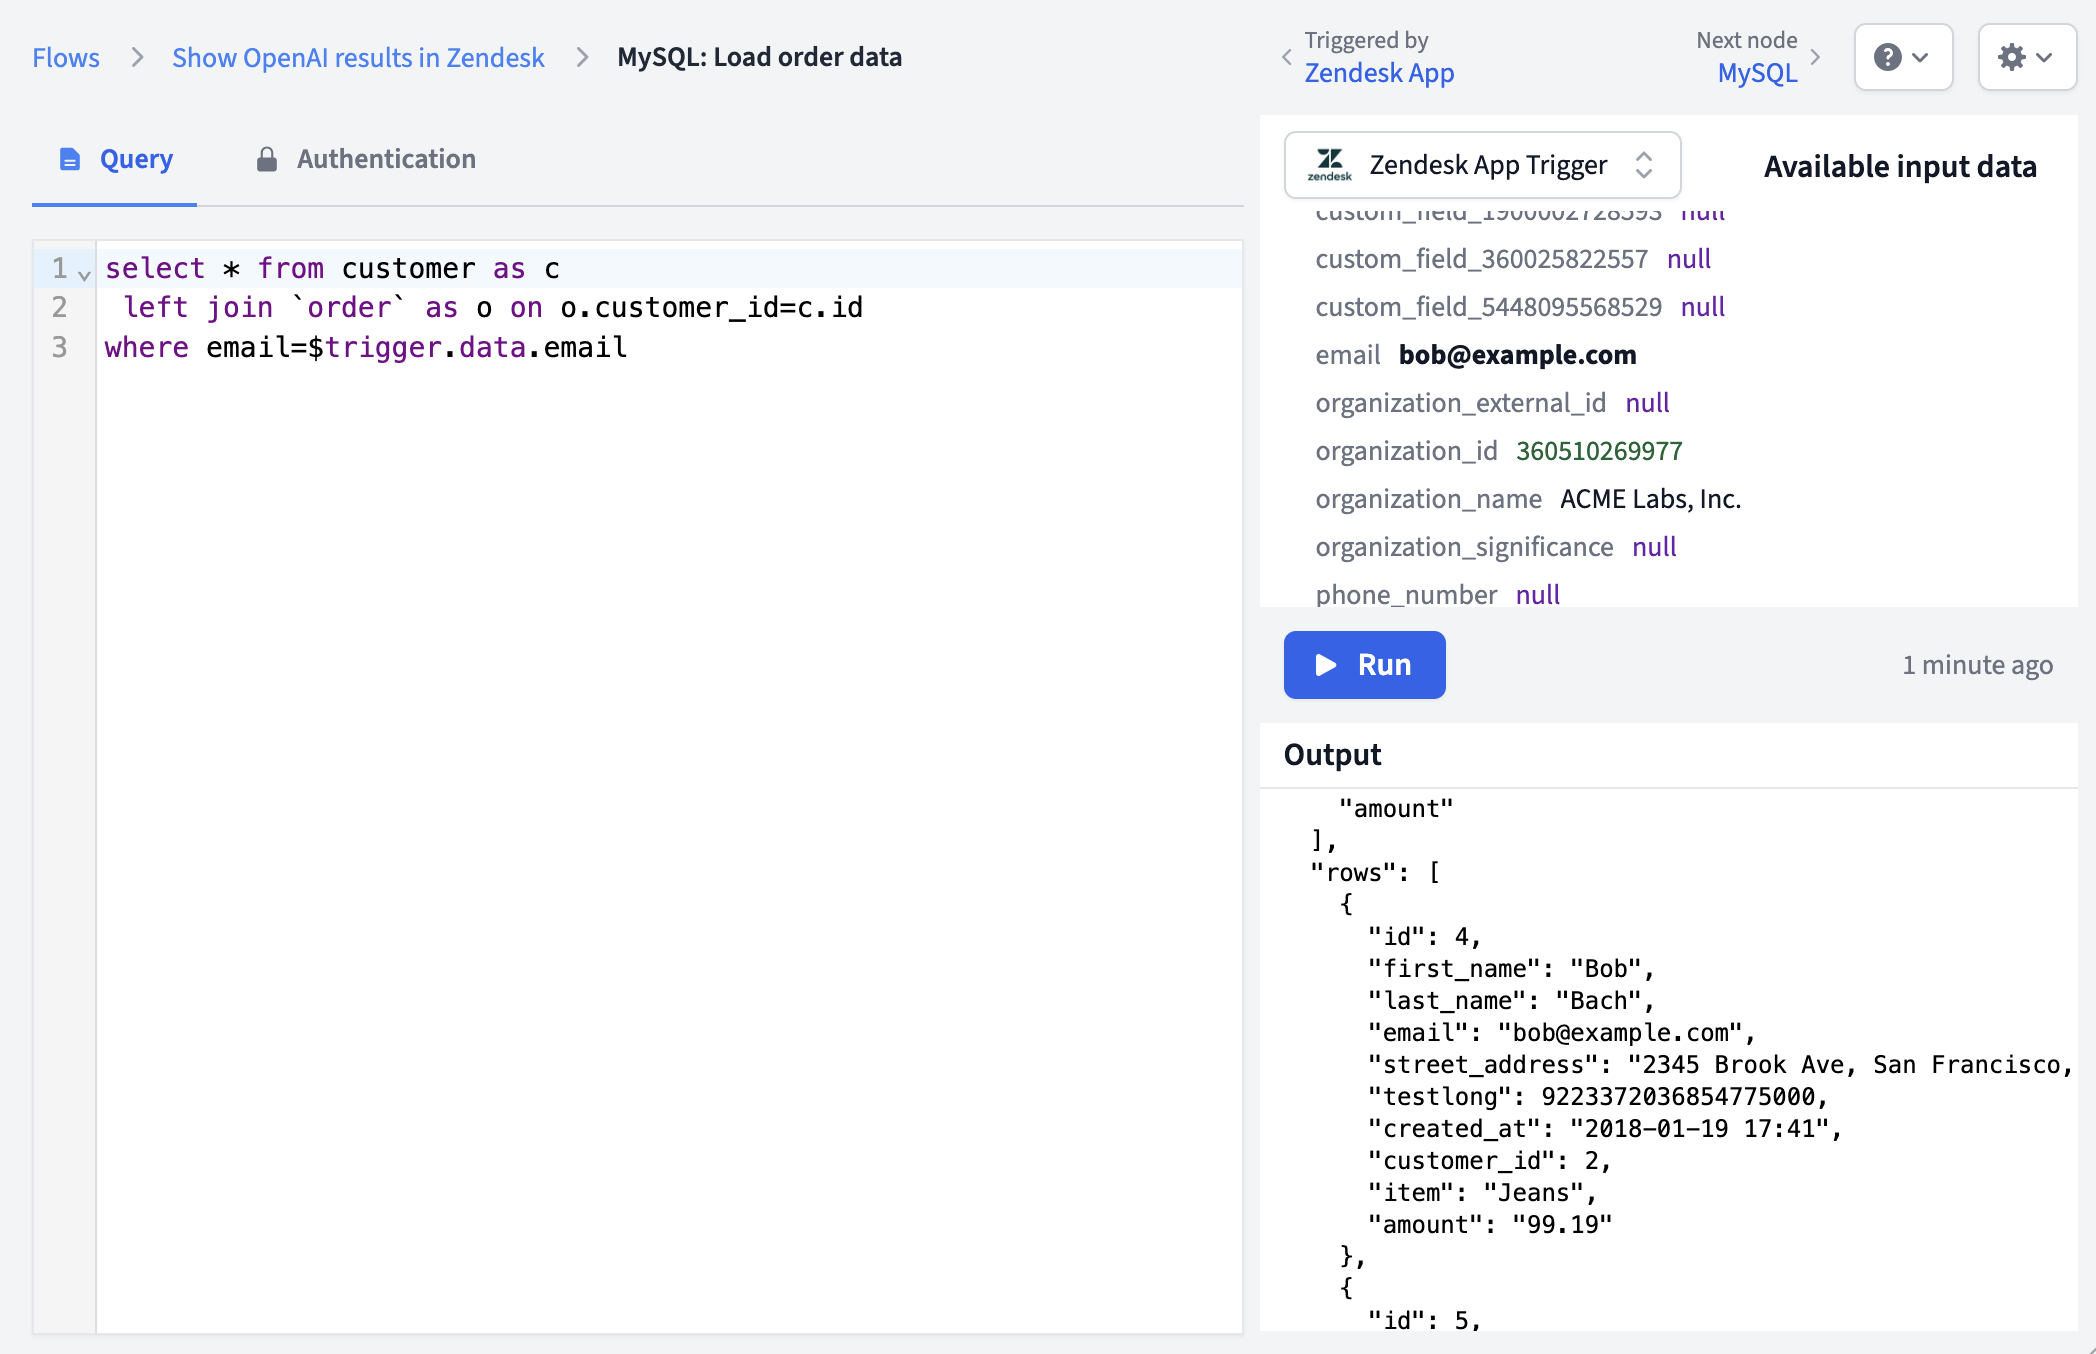Click the "testlong" output line

click(x=1598, y=1097)
